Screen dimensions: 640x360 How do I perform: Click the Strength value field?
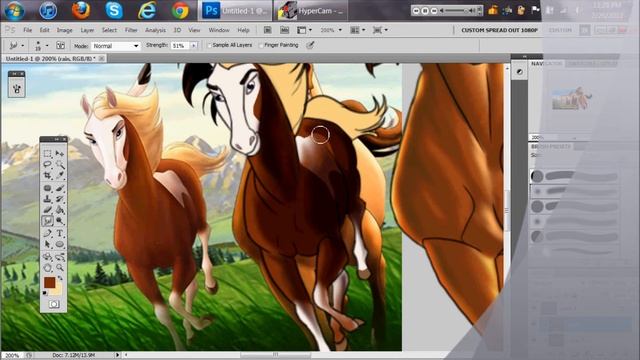[x=180, y=46]
